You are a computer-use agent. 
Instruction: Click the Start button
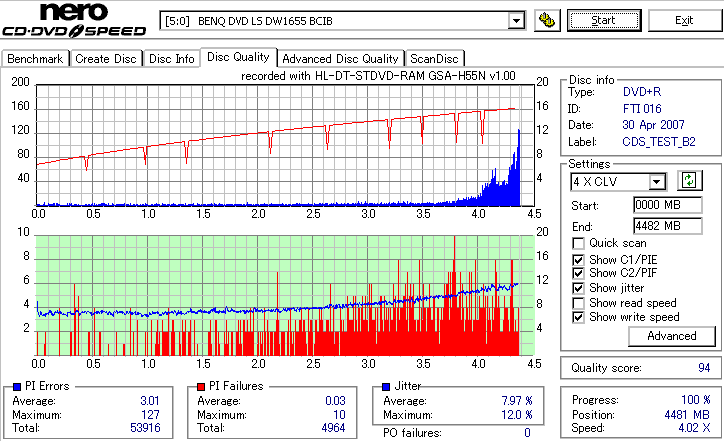tap(604, 20)
